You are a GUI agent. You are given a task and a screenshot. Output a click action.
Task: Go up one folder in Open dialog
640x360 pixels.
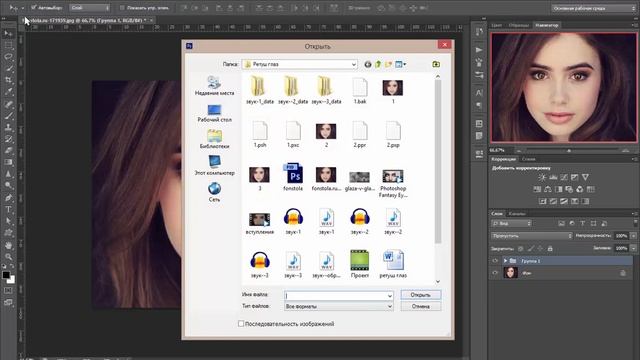[x=378, y=64]
